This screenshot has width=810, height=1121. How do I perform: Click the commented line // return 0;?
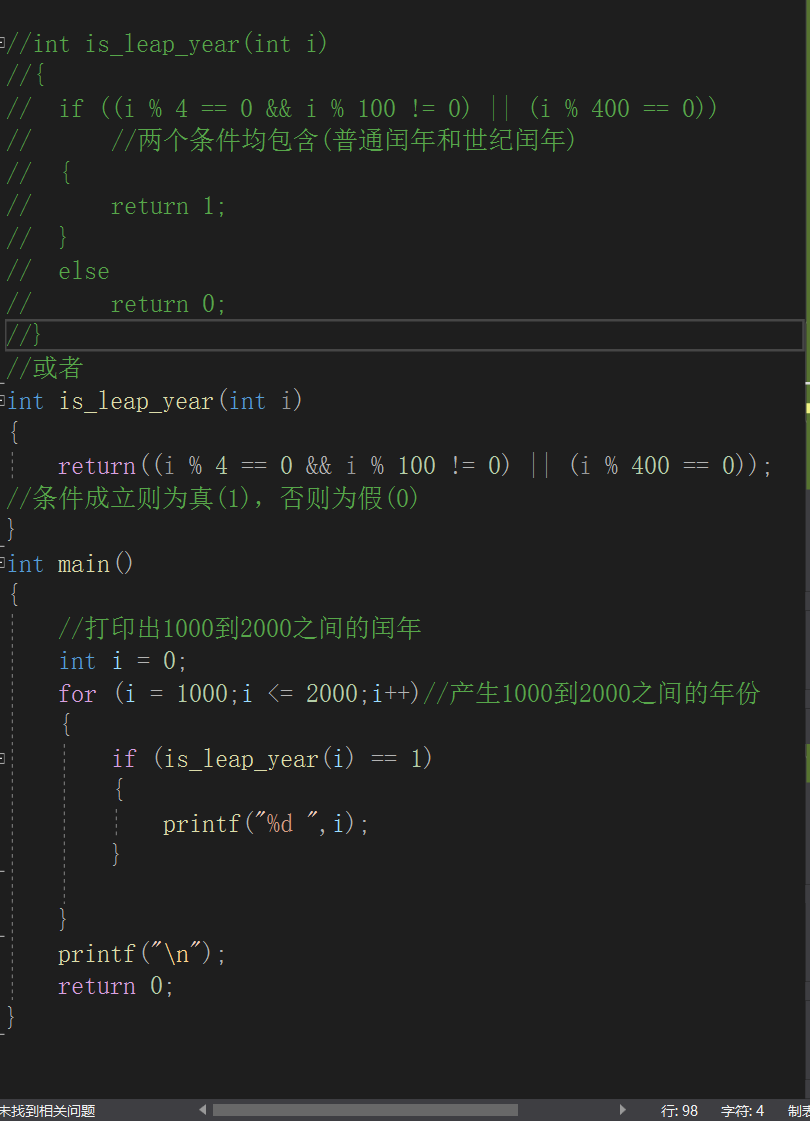pyautogui.click(x=116, y=305)
